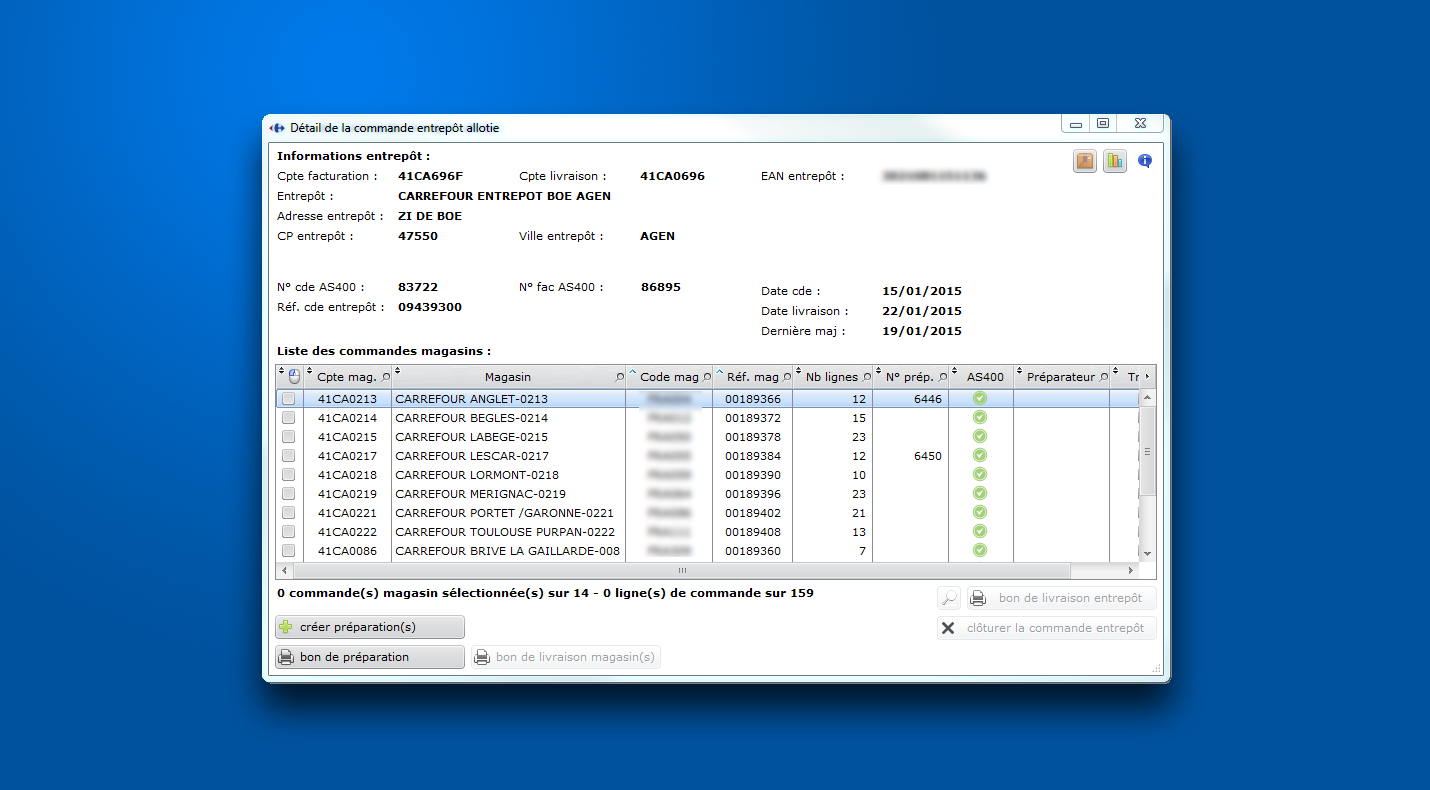The width and height of the screenshot is (1430, 790).
Task: Check the CARREFOUR PORTET /GARONNE-0221 row box
Action: (288, 513)
